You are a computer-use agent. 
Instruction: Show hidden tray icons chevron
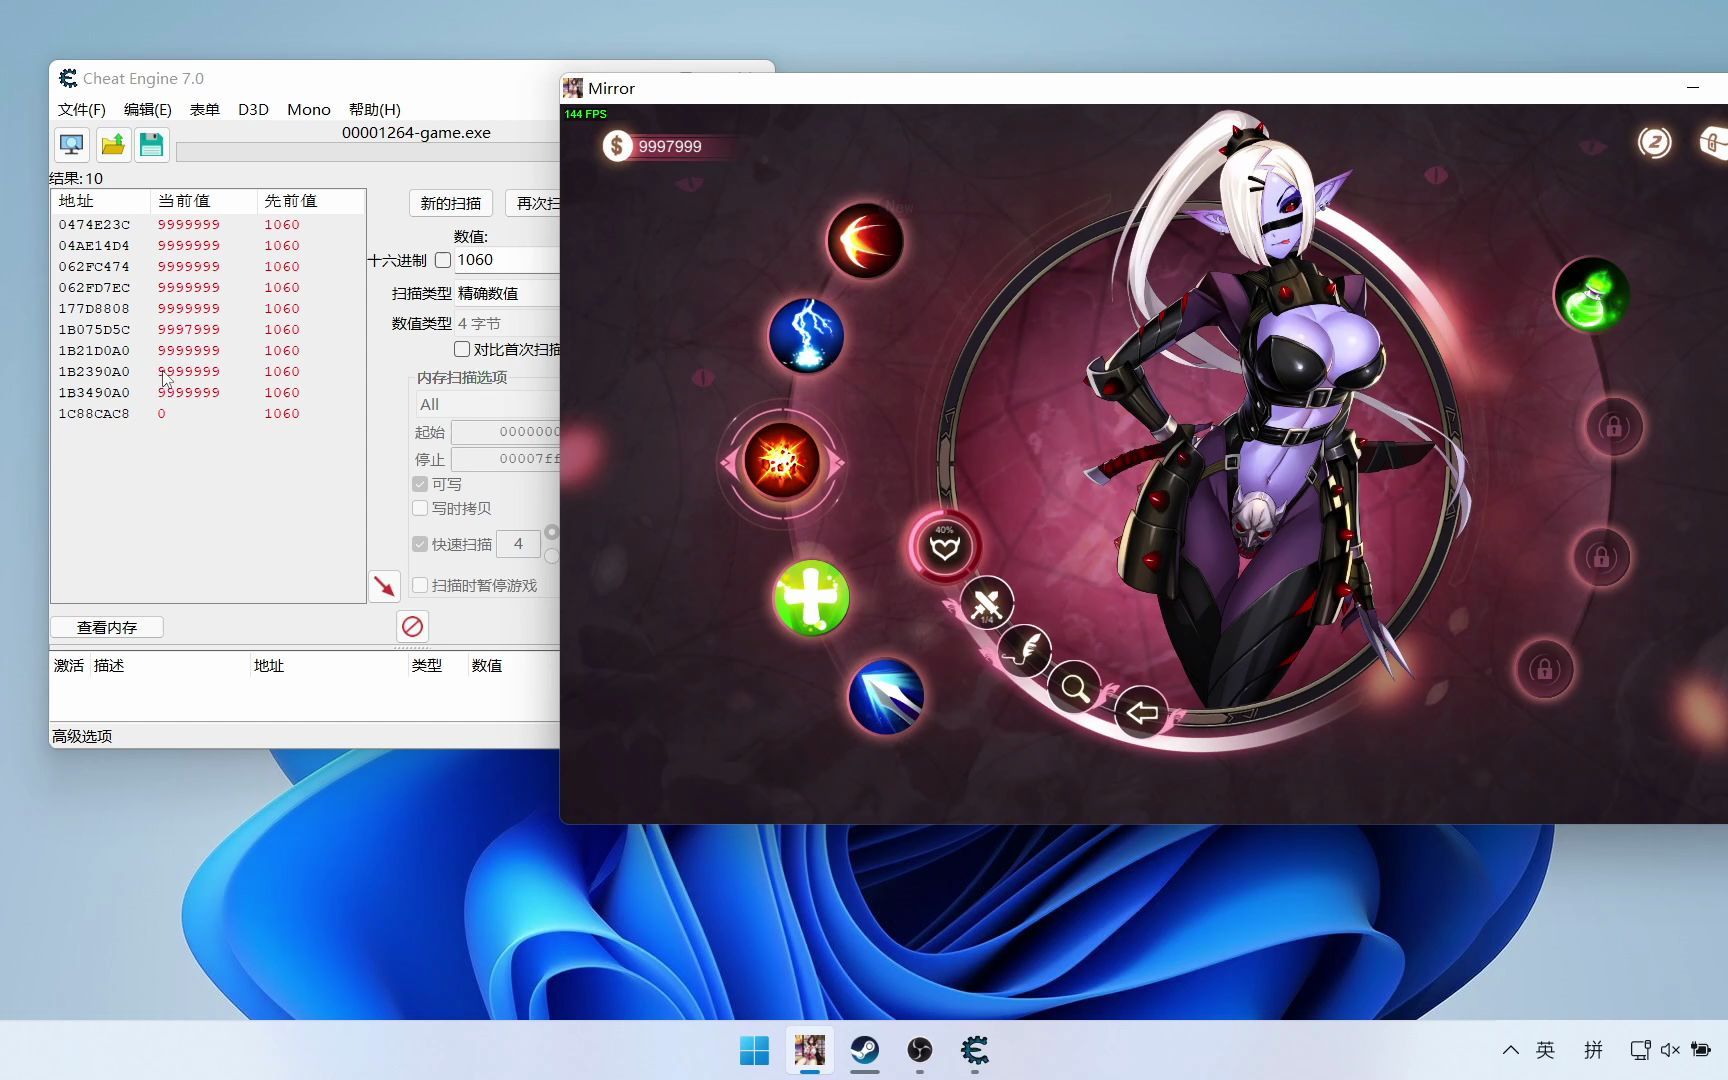(x=1511, y=1050)
